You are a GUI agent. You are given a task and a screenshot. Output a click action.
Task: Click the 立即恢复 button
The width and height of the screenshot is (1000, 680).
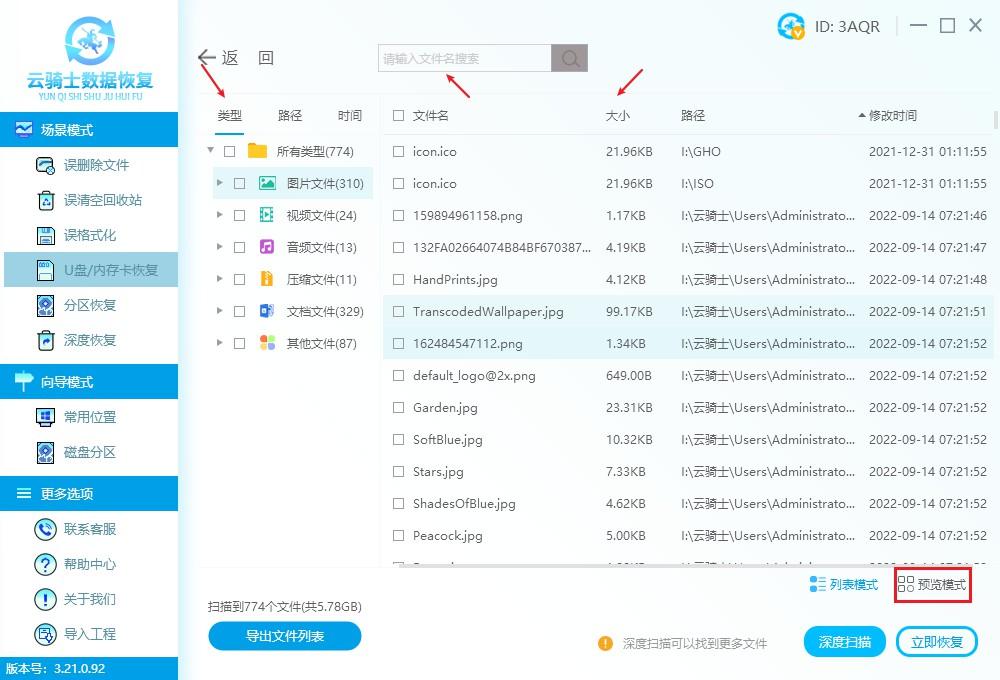click(937, 642)
